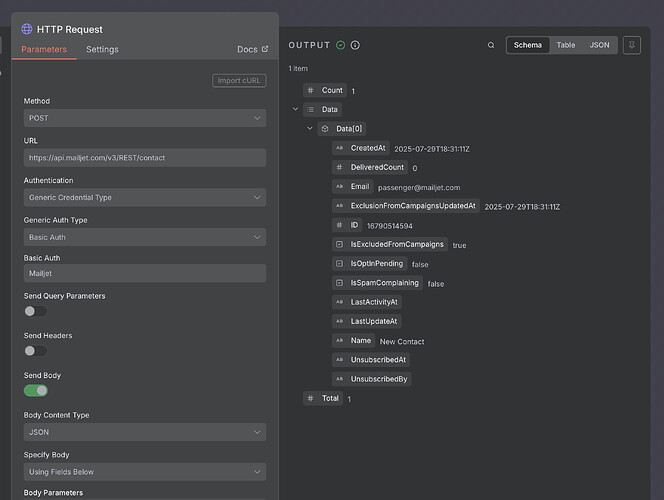Select the Schema output view

(x=528, y=45)
